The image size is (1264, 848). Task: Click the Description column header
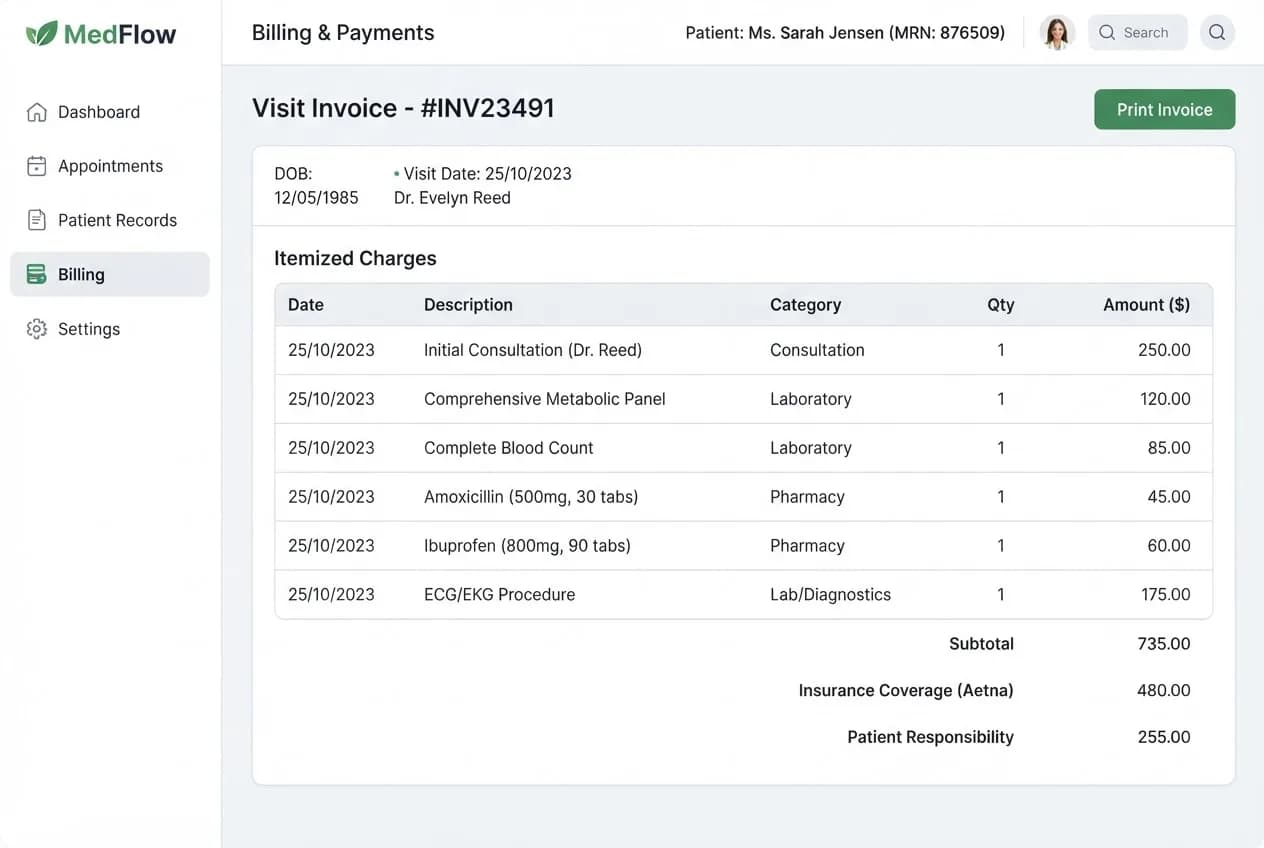(468, 305)
